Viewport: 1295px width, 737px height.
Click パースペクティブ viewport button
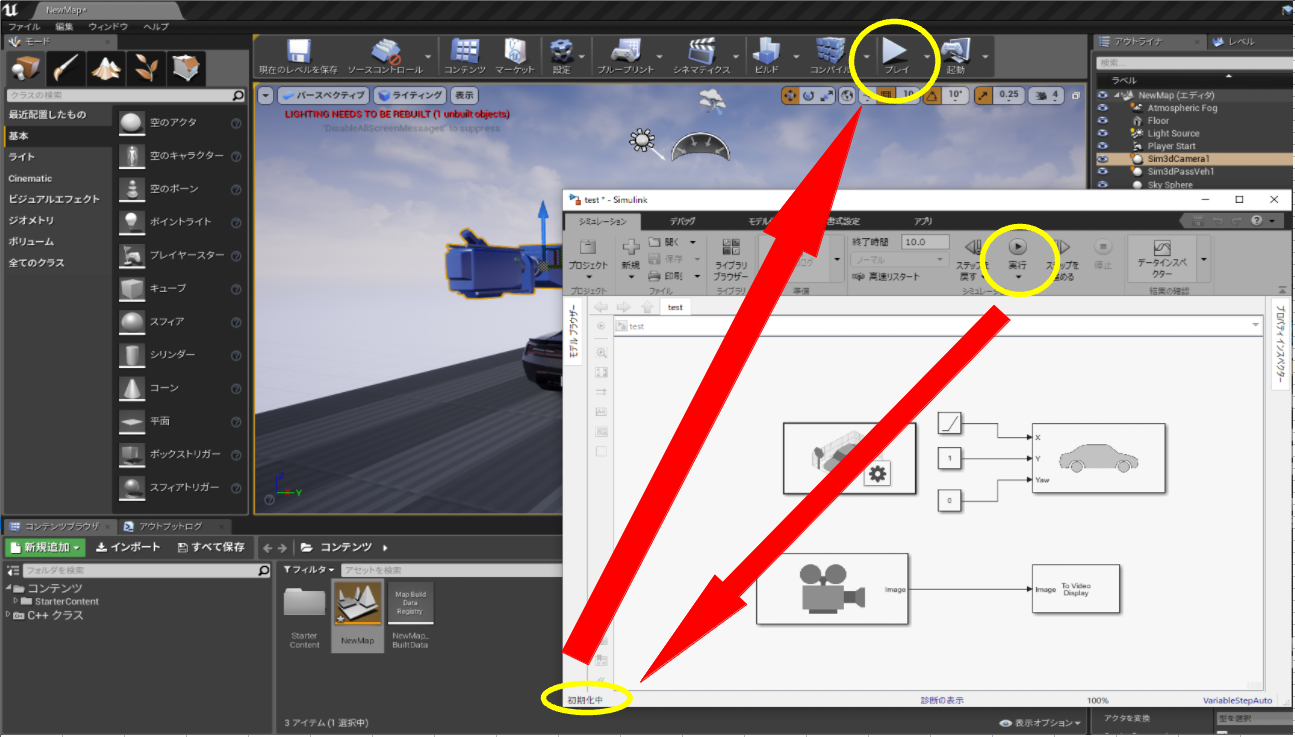point(322,95)
